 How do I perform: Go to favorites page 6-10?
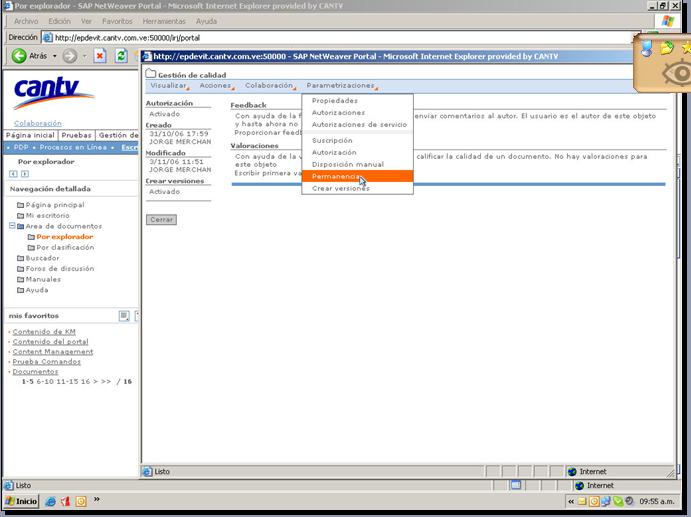[x=45, y=382]
